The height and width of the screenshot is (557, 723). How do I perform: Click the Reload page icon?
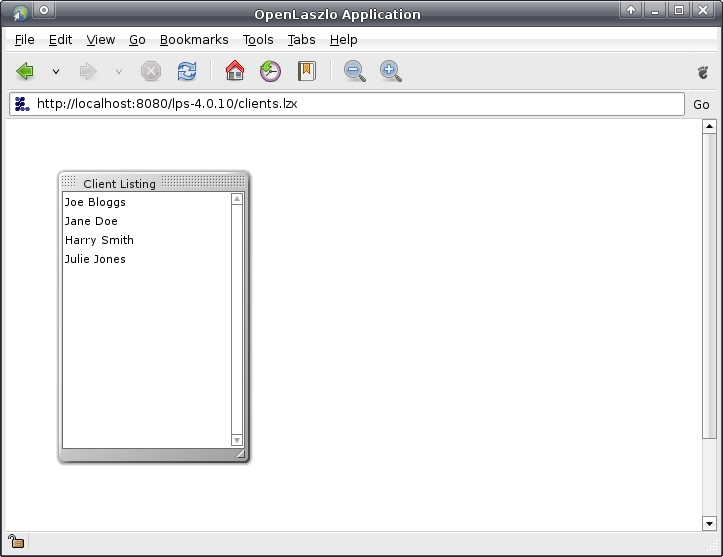coord(187,71)
